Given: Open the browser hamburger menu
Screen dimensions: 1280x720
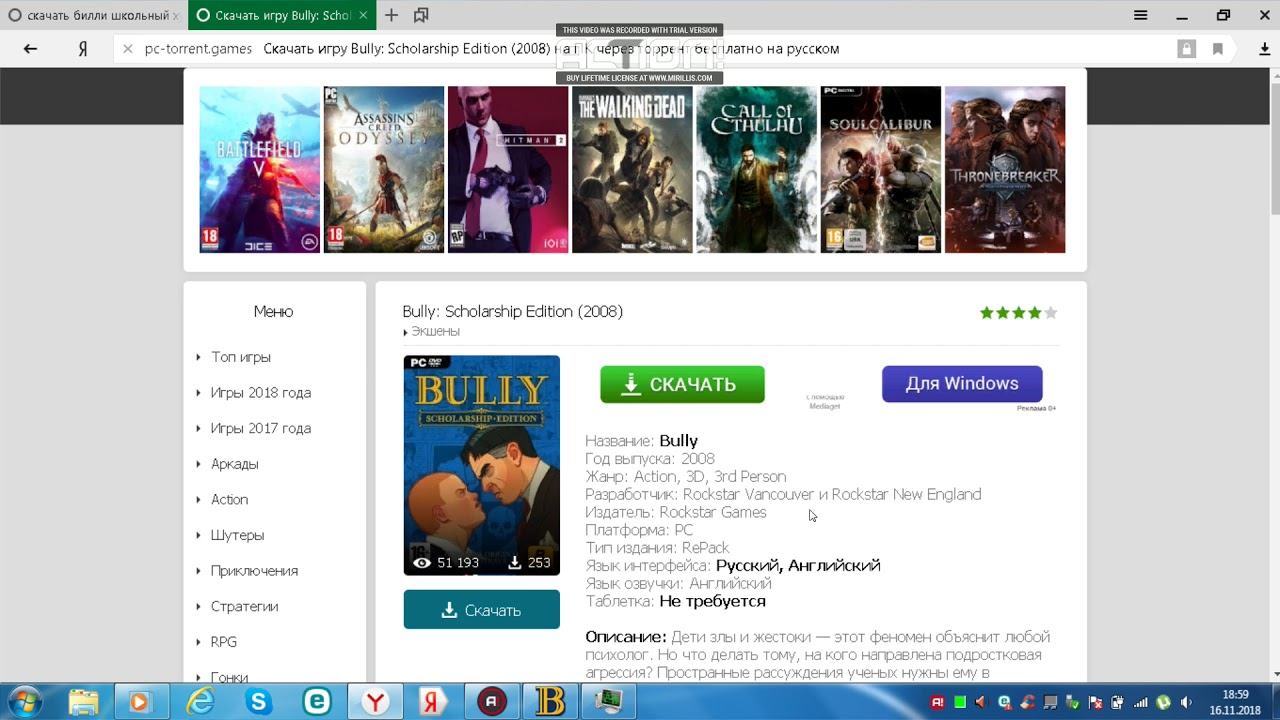Looking at the screenshot, I should [1141, 15].
